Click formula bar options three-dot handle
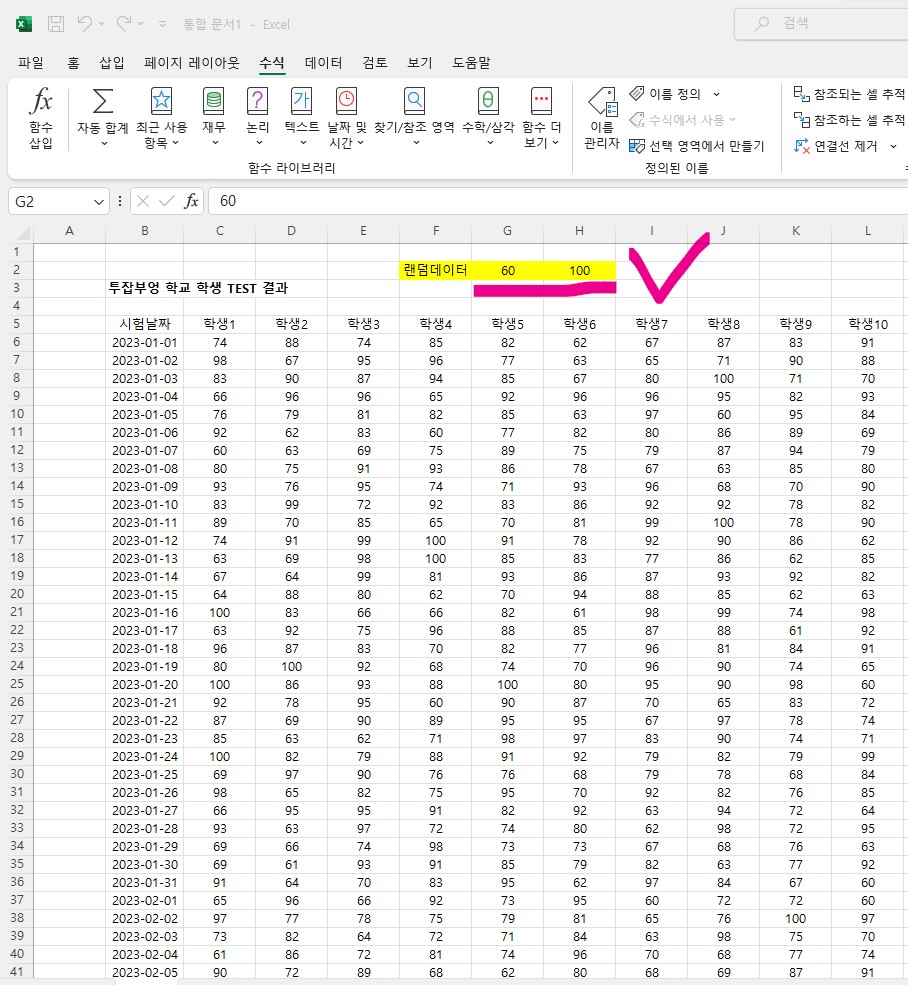Image resolution: width=908 pixels, height=985 pixels. 119,201
